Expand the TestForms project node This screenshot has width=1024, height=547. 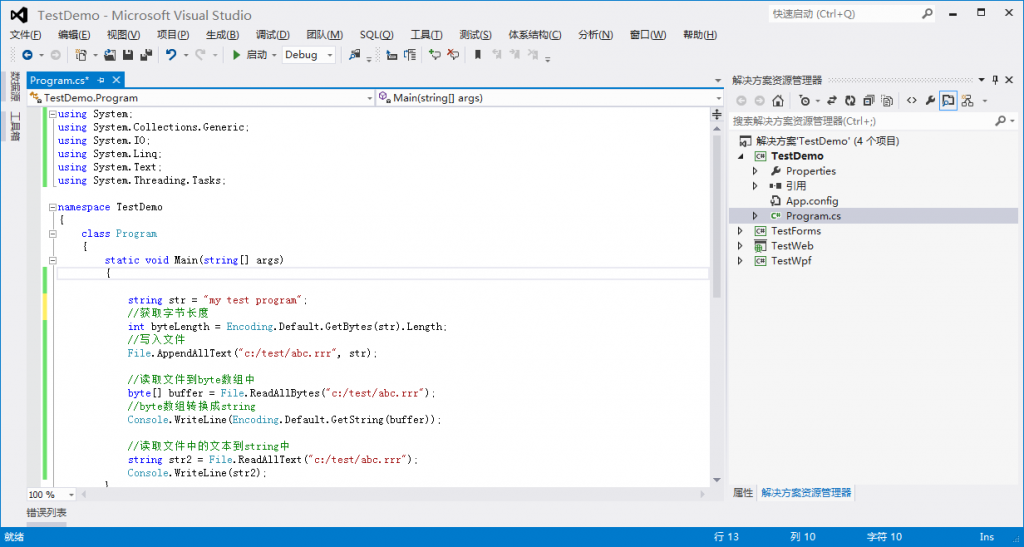click(741, 231)
